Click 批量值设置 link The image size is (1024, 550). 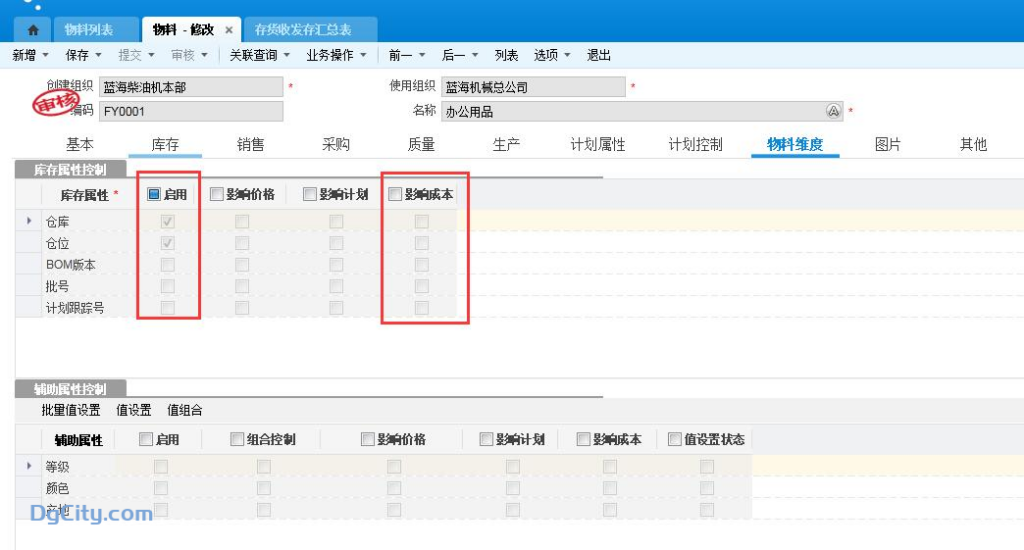71,410
